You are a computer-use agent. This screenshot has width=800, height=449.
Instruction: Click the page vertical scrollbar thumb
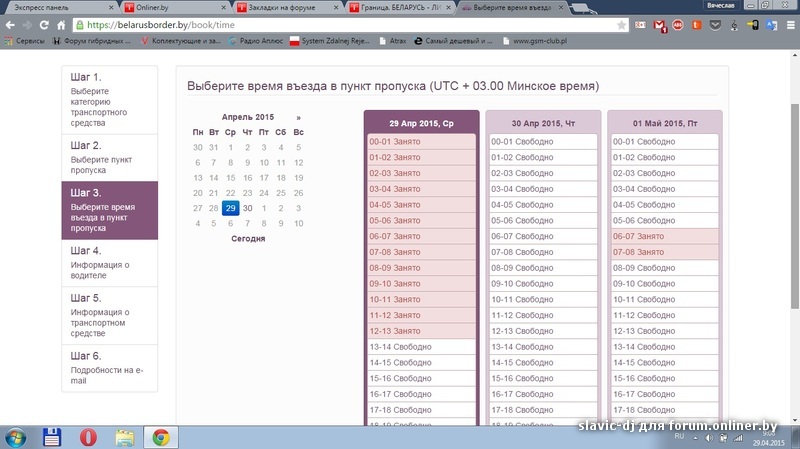click(795, 206)
